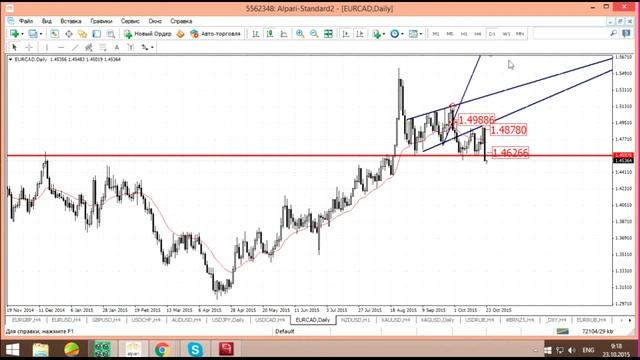Open the Strategy Tester icon
The width and height of the screenshot is (640, 360).
coord(110,34)
